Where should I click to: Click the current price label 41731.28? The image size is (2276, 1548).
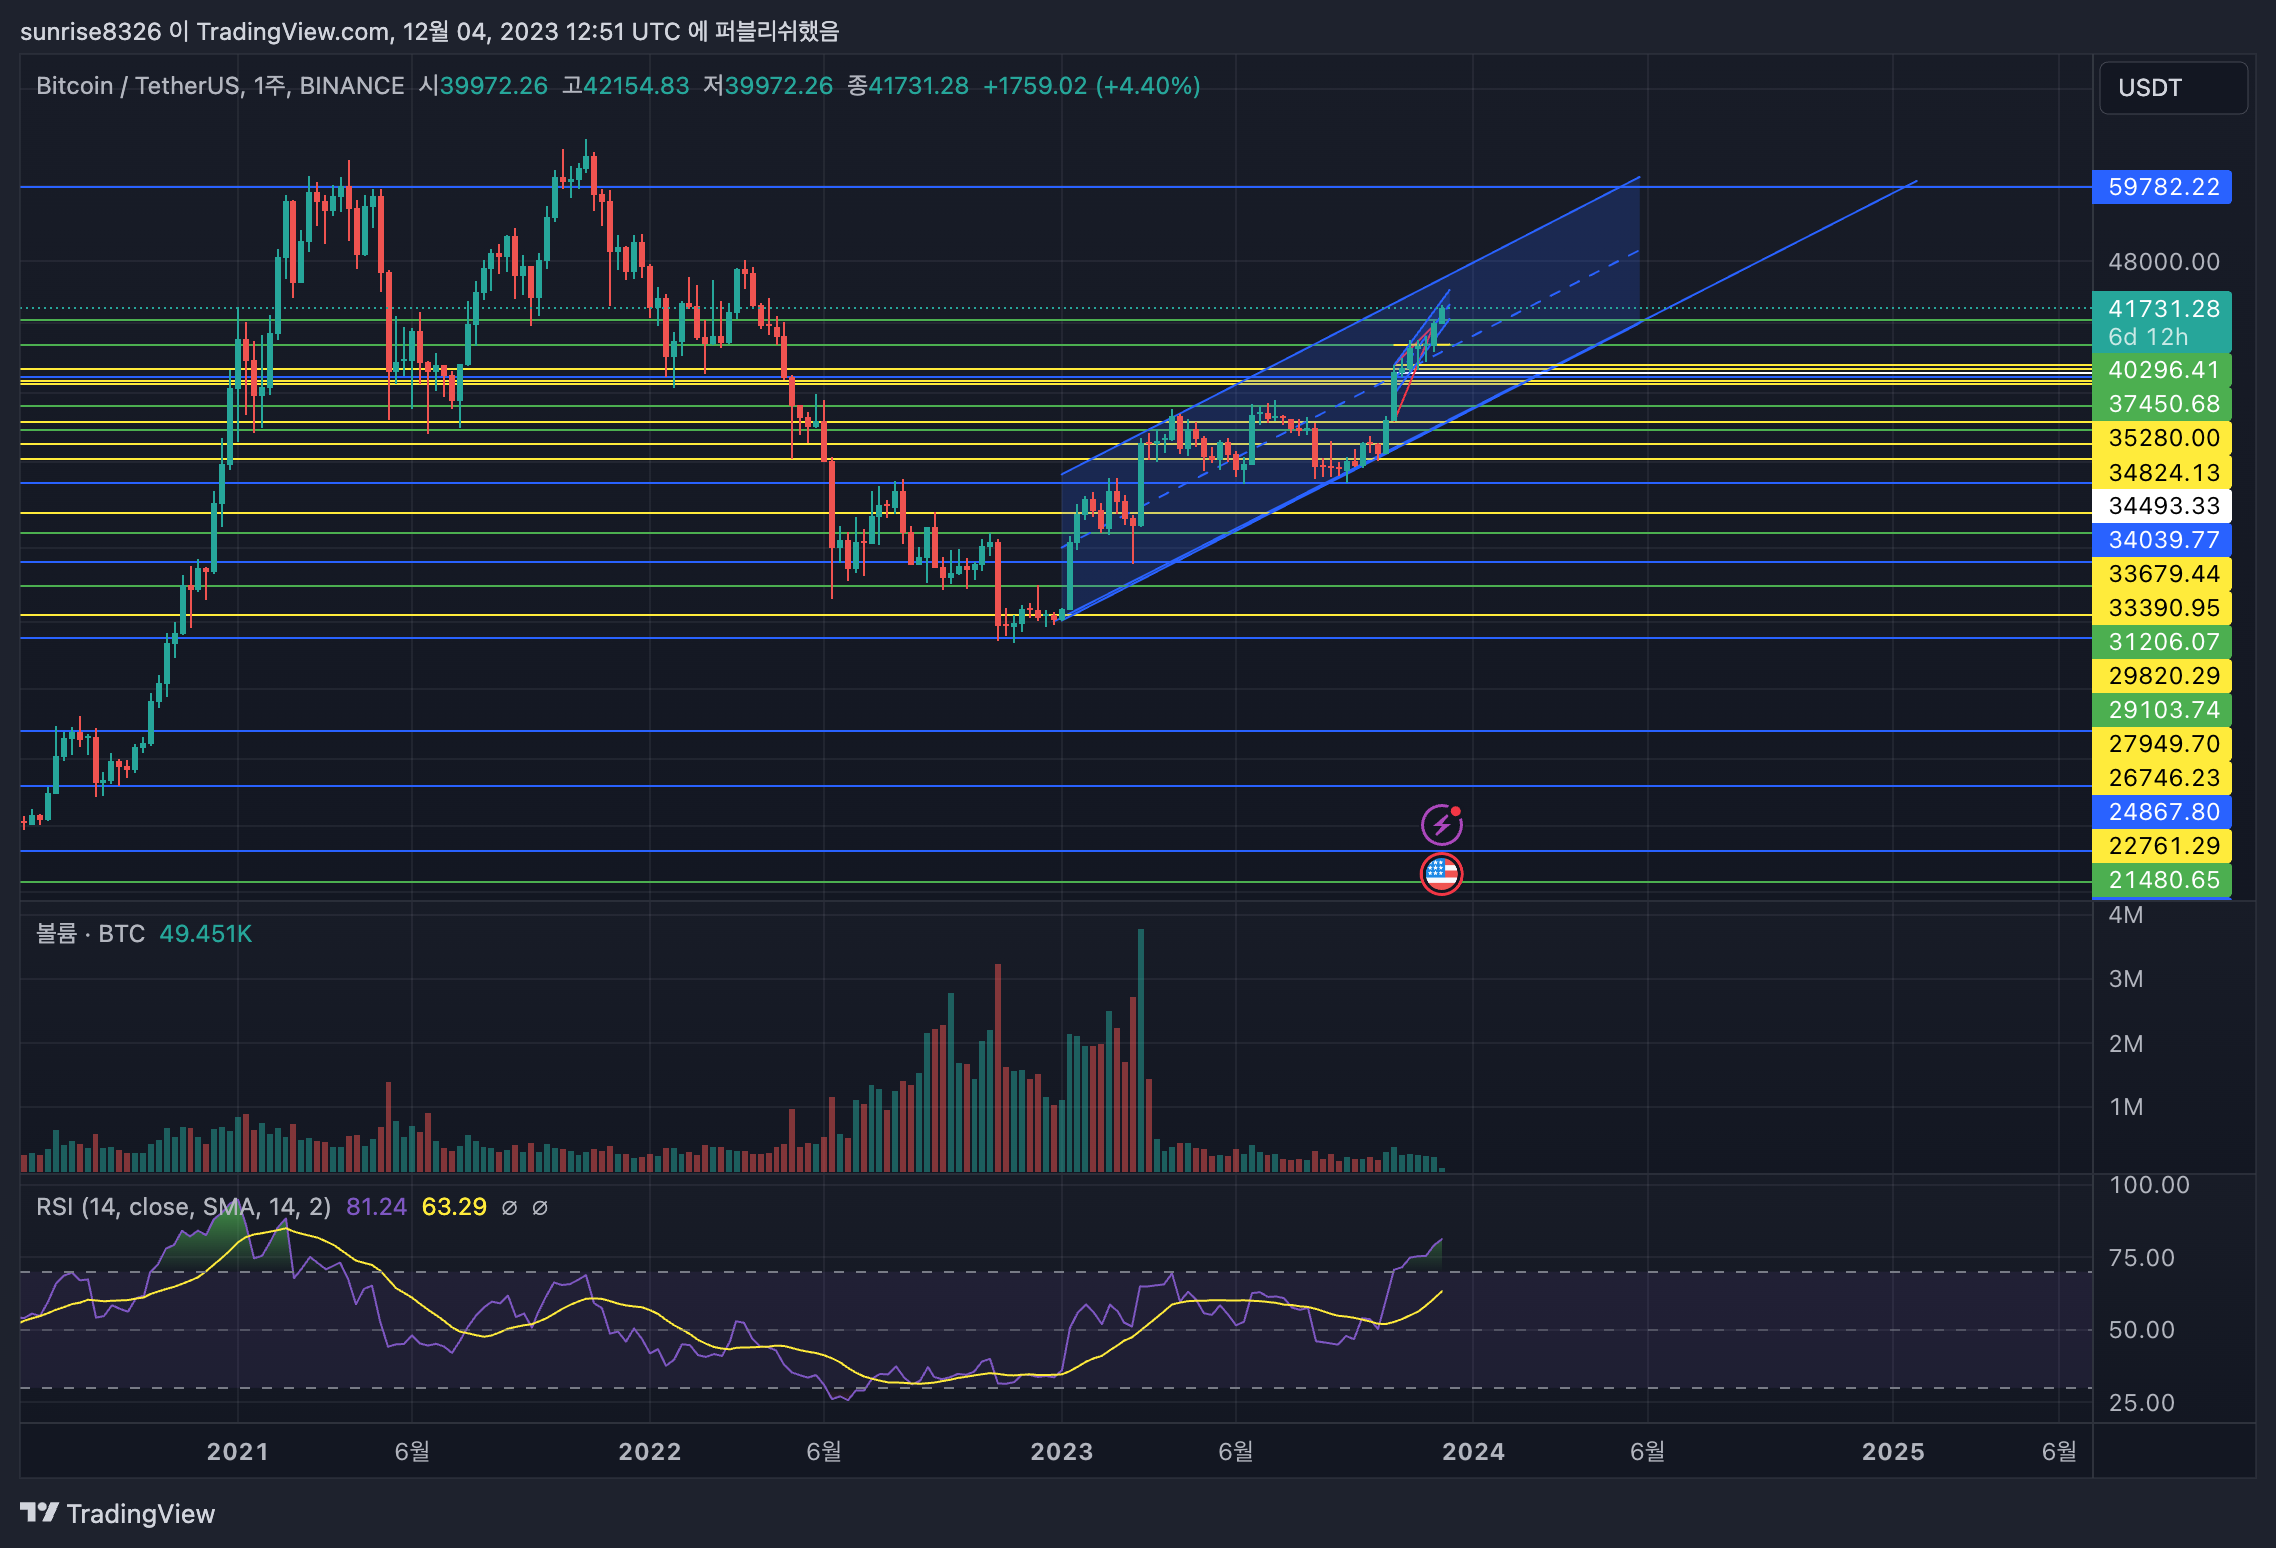tap(2162, 309)
